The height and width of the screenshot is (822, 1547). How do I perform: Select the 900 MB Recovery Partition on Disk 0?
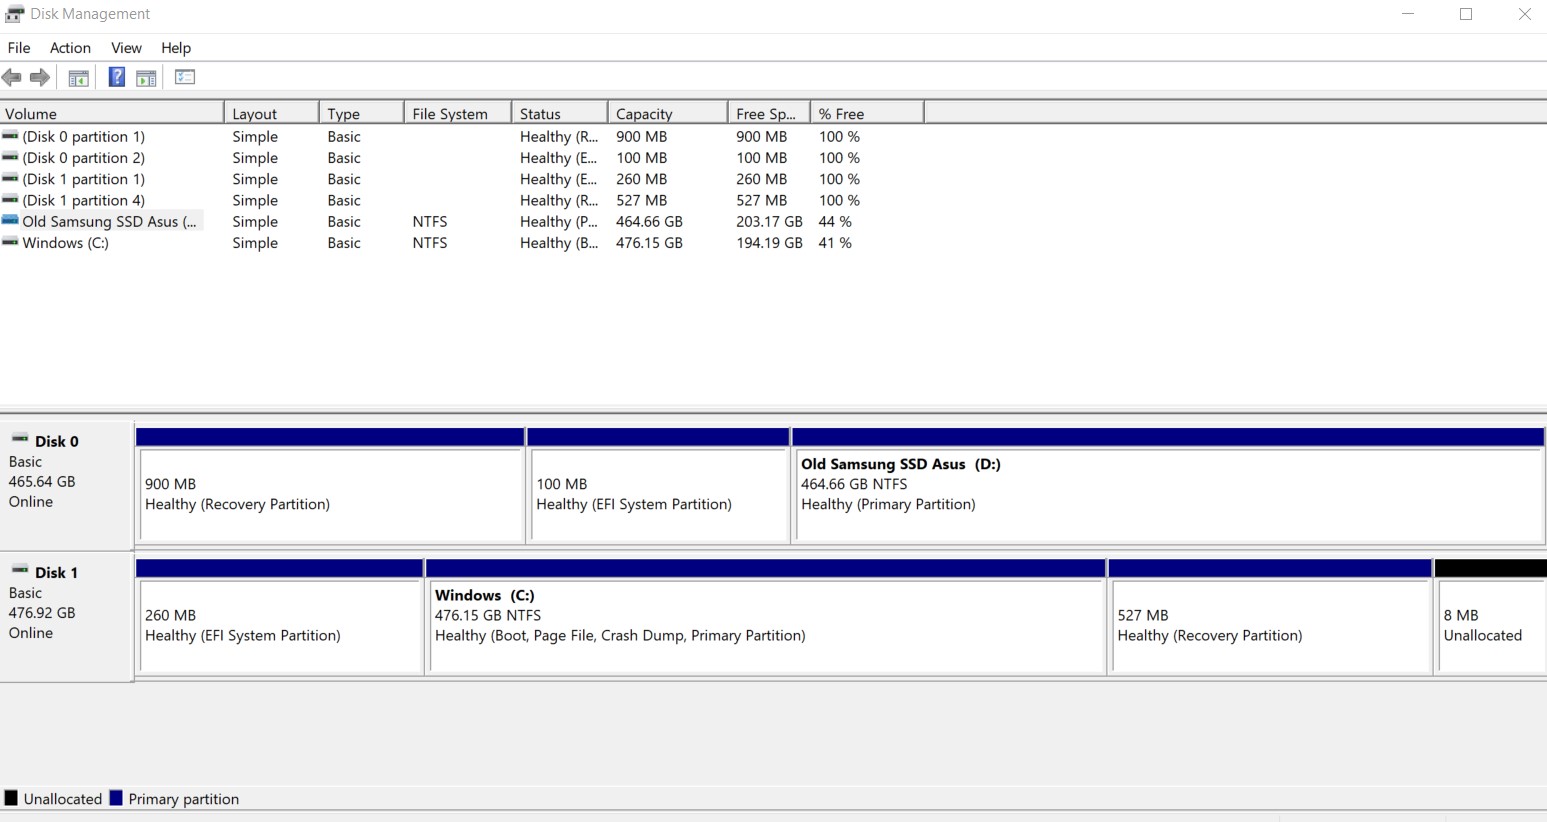pos(330,494)
